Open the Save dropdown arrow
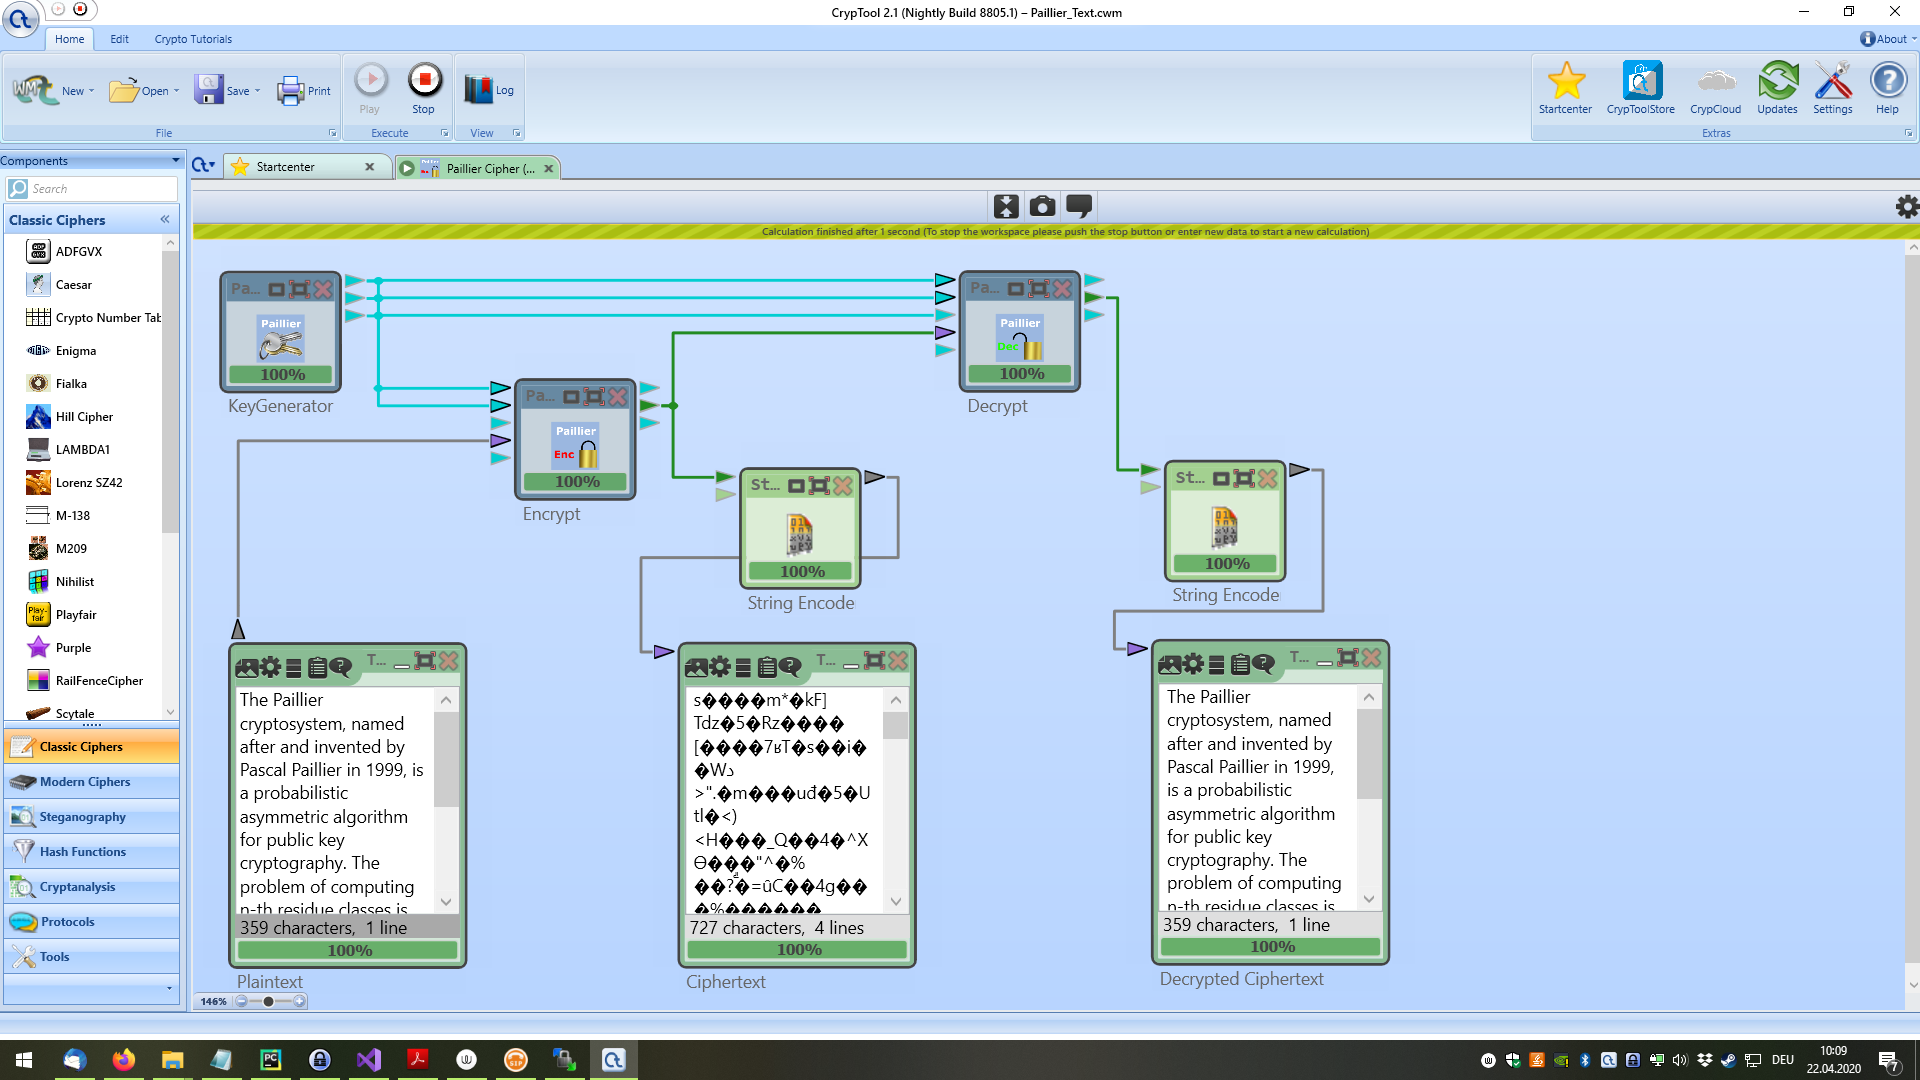The image size is (1920, 1080). click(257, 91)
